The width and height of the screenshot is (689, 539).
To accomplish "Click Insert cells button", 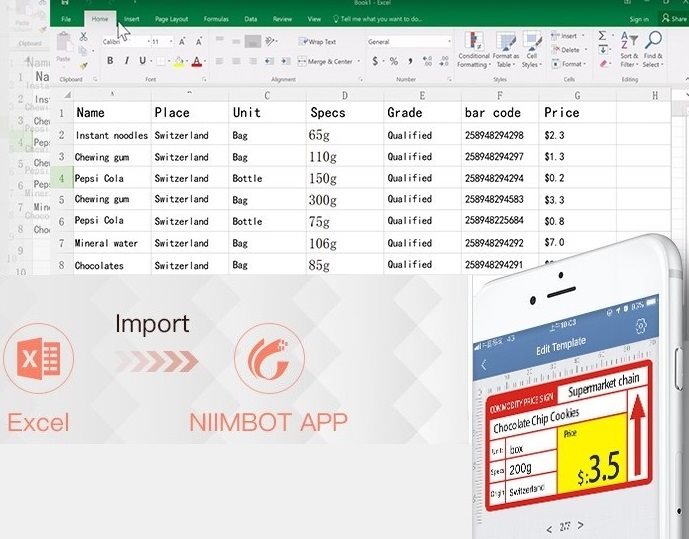I will (568, 36).
